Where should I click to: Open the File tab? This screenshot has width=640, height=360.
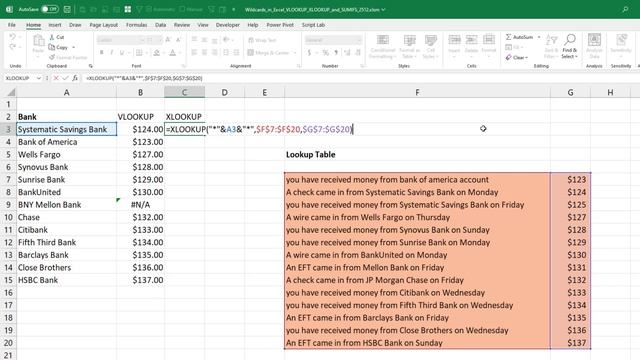12,25
